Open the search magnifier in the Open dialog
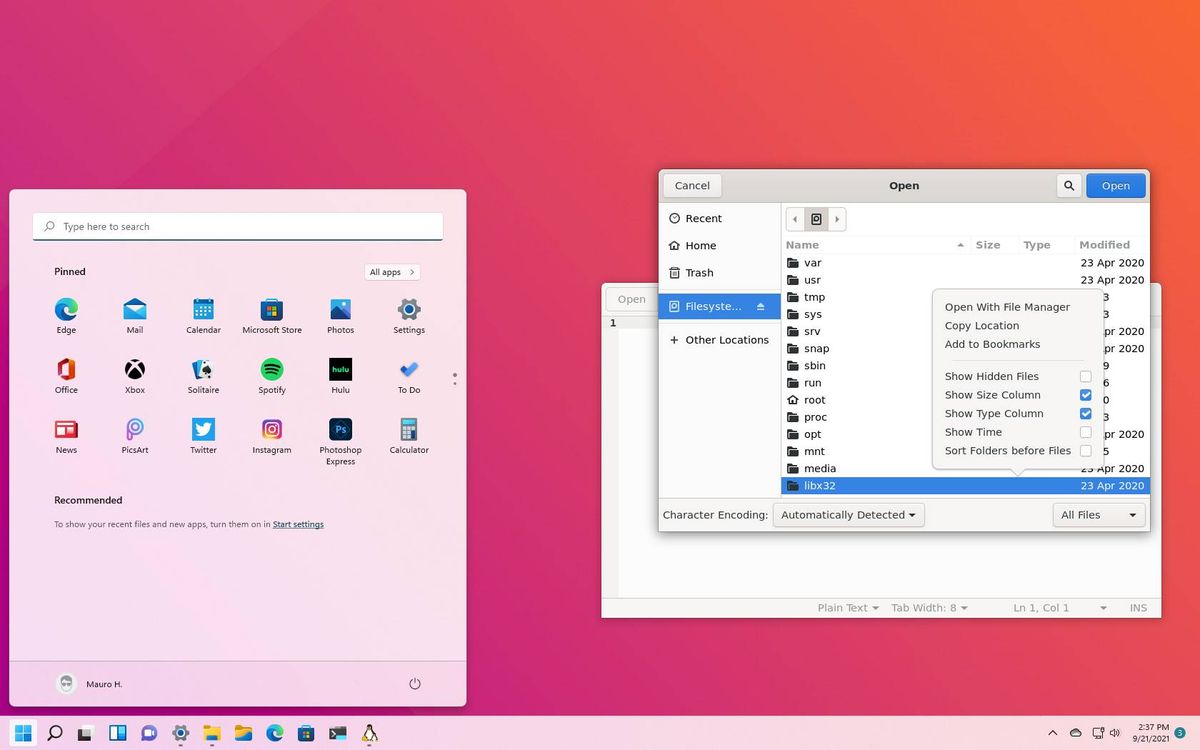 pyautogui.click(x=1068, y=185)
